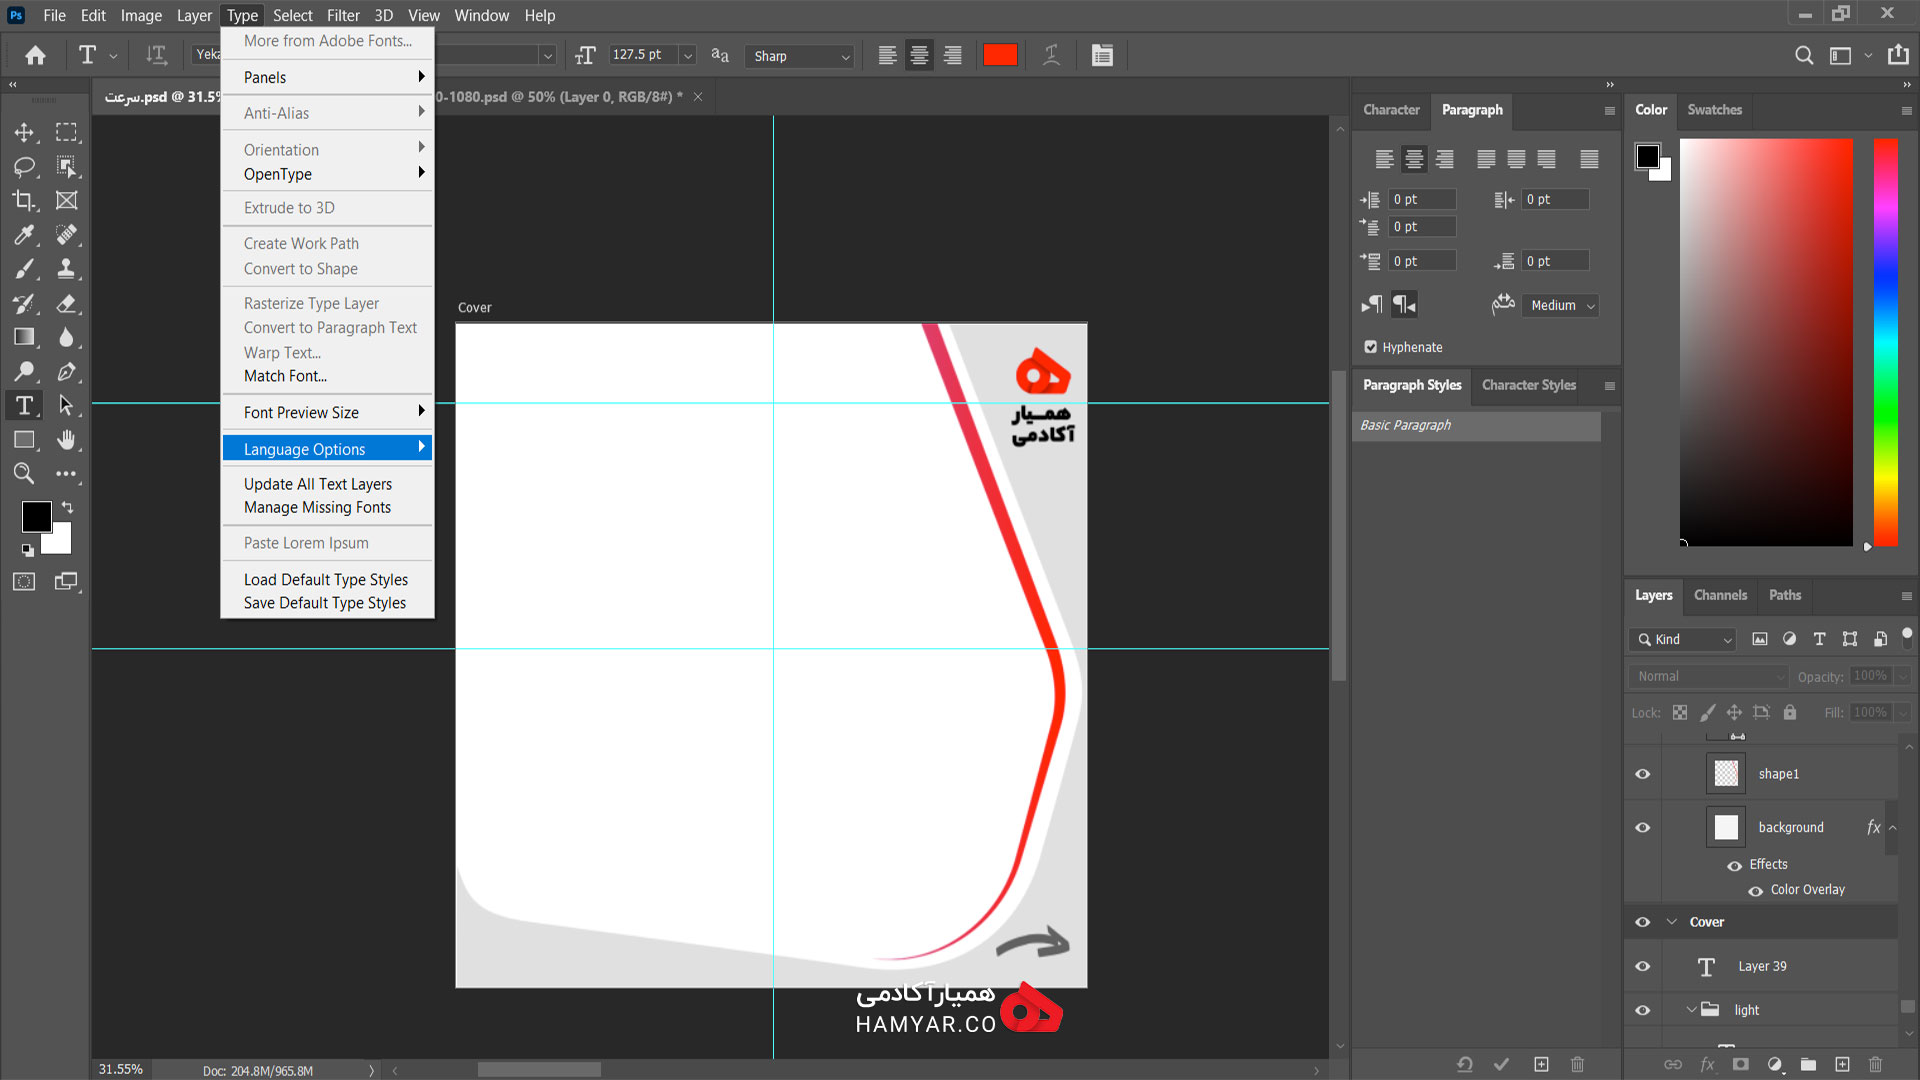Viewport: 1920px width, 1080px height.
Task: Toggle the Hyphenate checkbox
Action: pyautogui.click(x=1371, y=347)
